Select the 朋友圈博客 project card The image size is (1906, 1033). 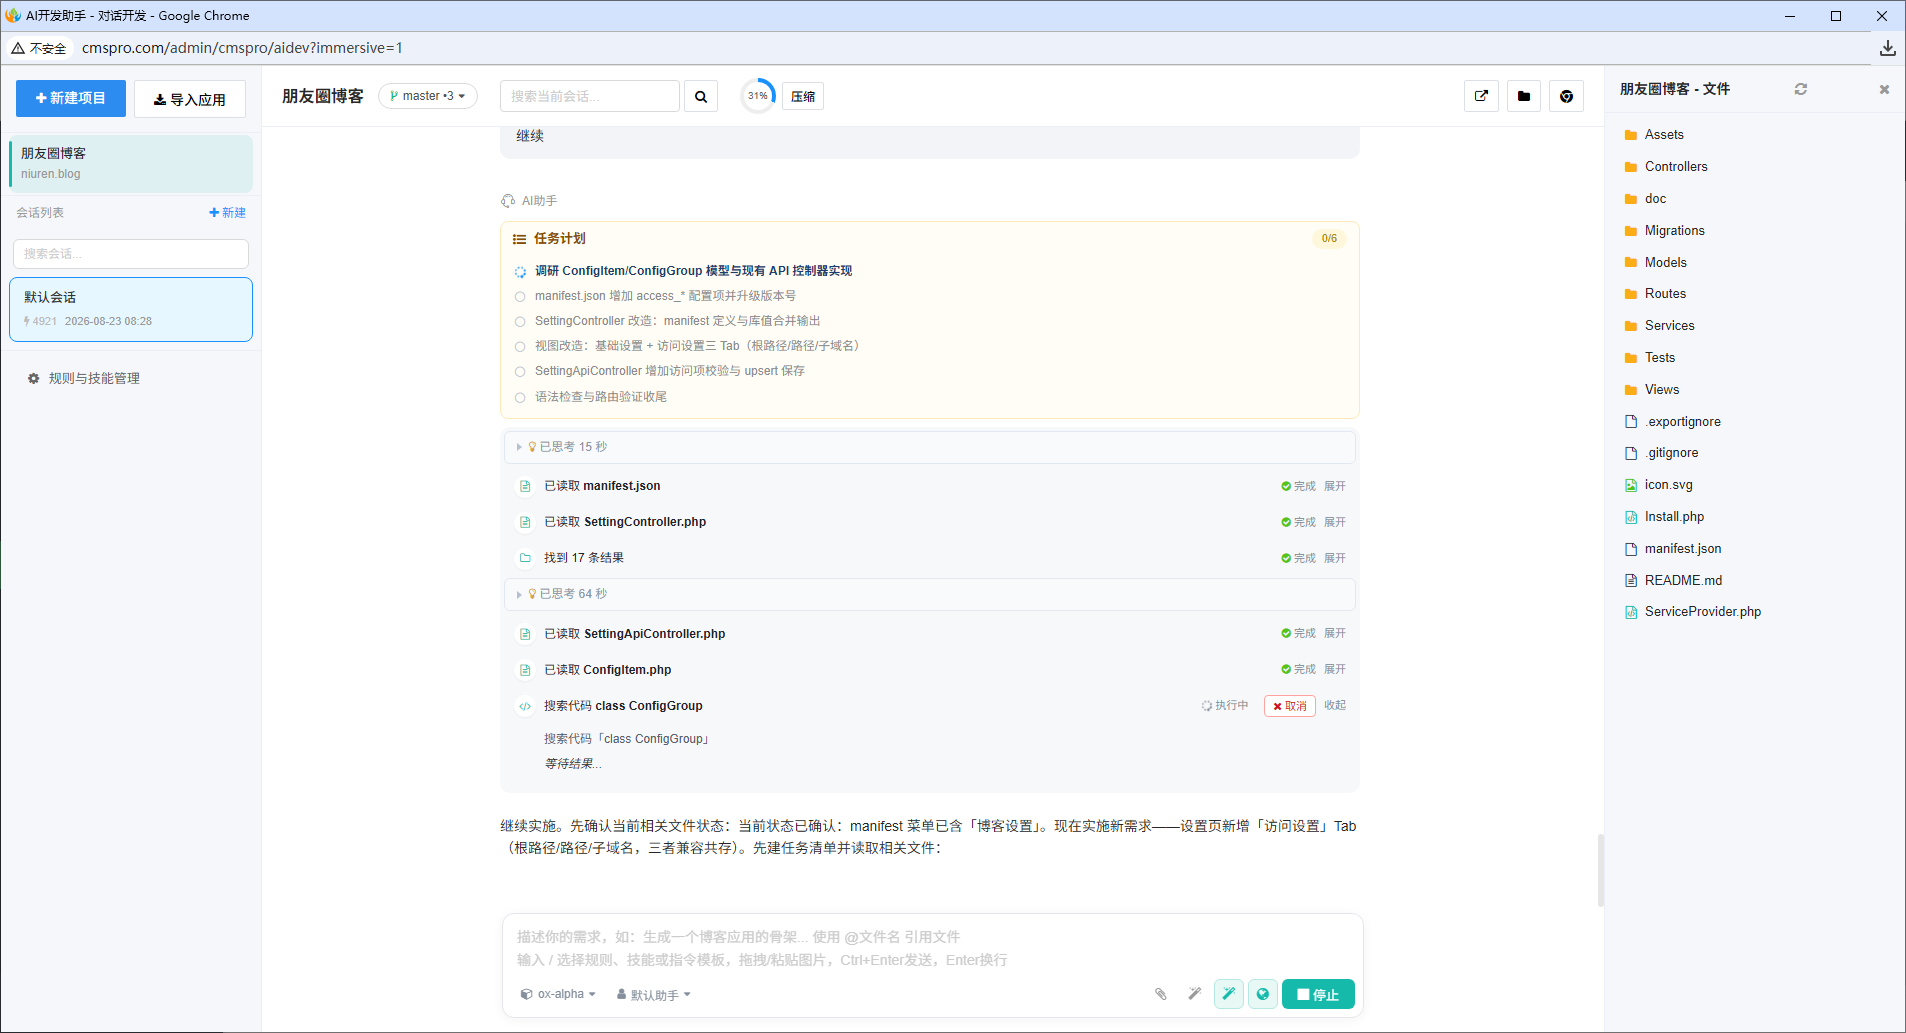point(130,163)
